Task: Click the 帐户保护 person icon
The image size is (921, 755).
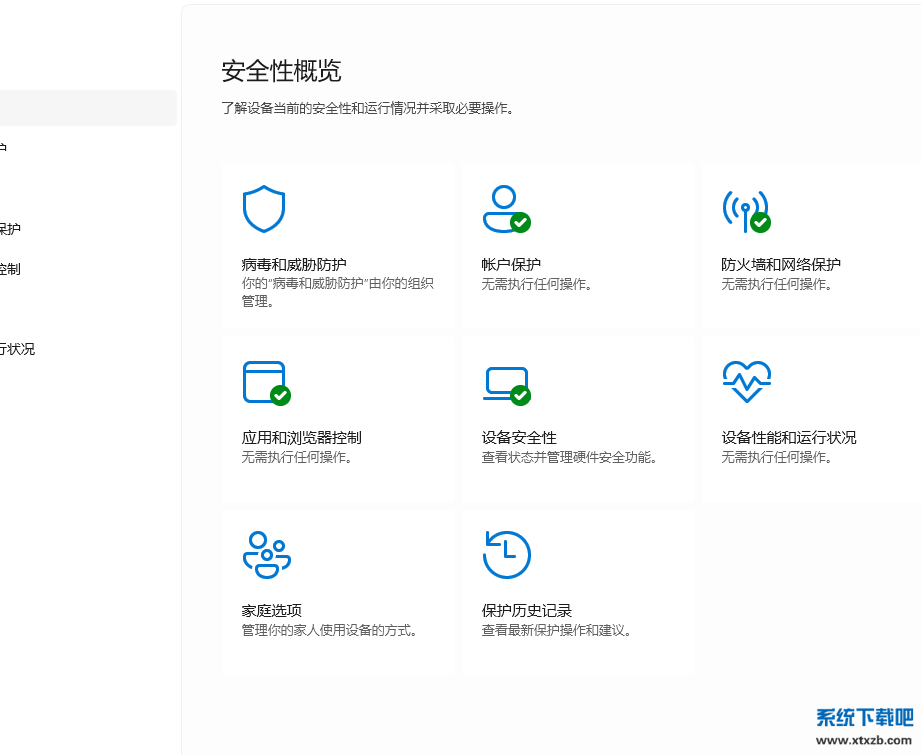Action: [506, 209]
